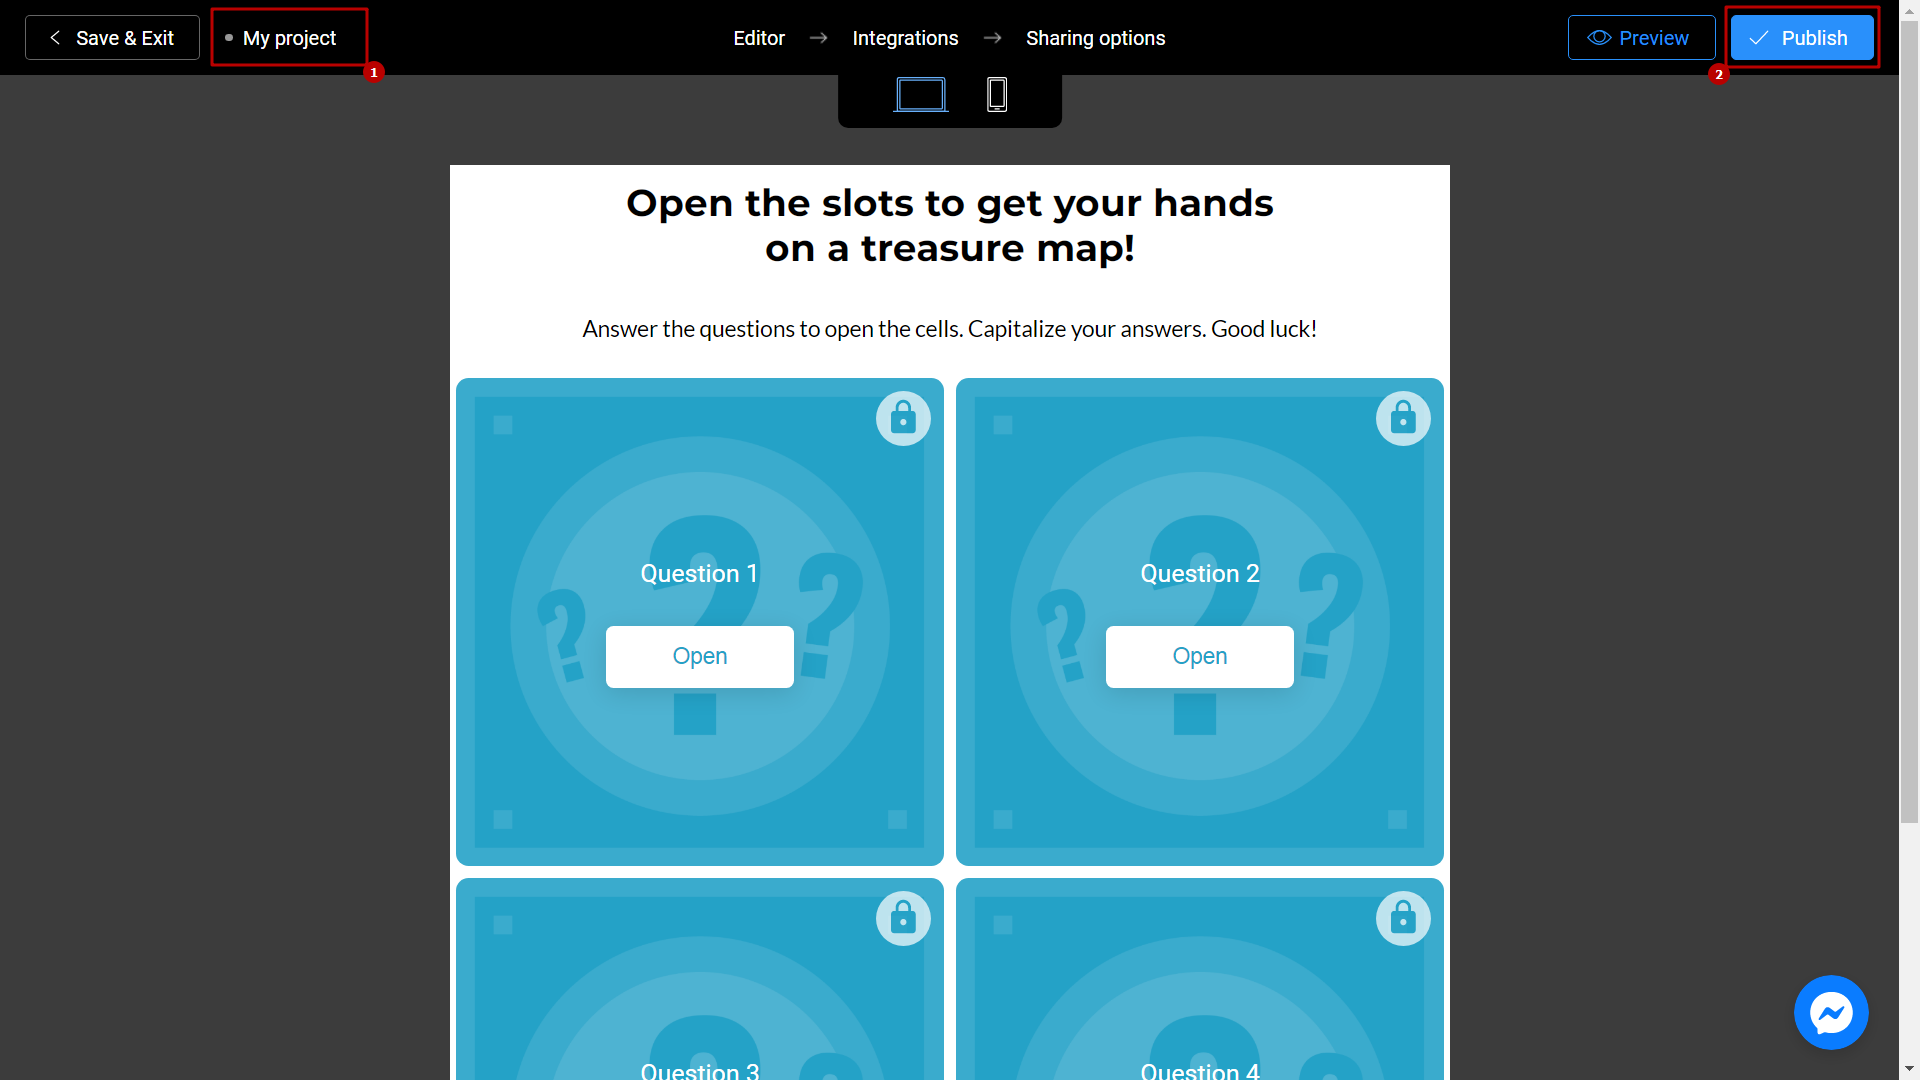
Task: Click the Integrations tab
Action: (x=906, y=37)
